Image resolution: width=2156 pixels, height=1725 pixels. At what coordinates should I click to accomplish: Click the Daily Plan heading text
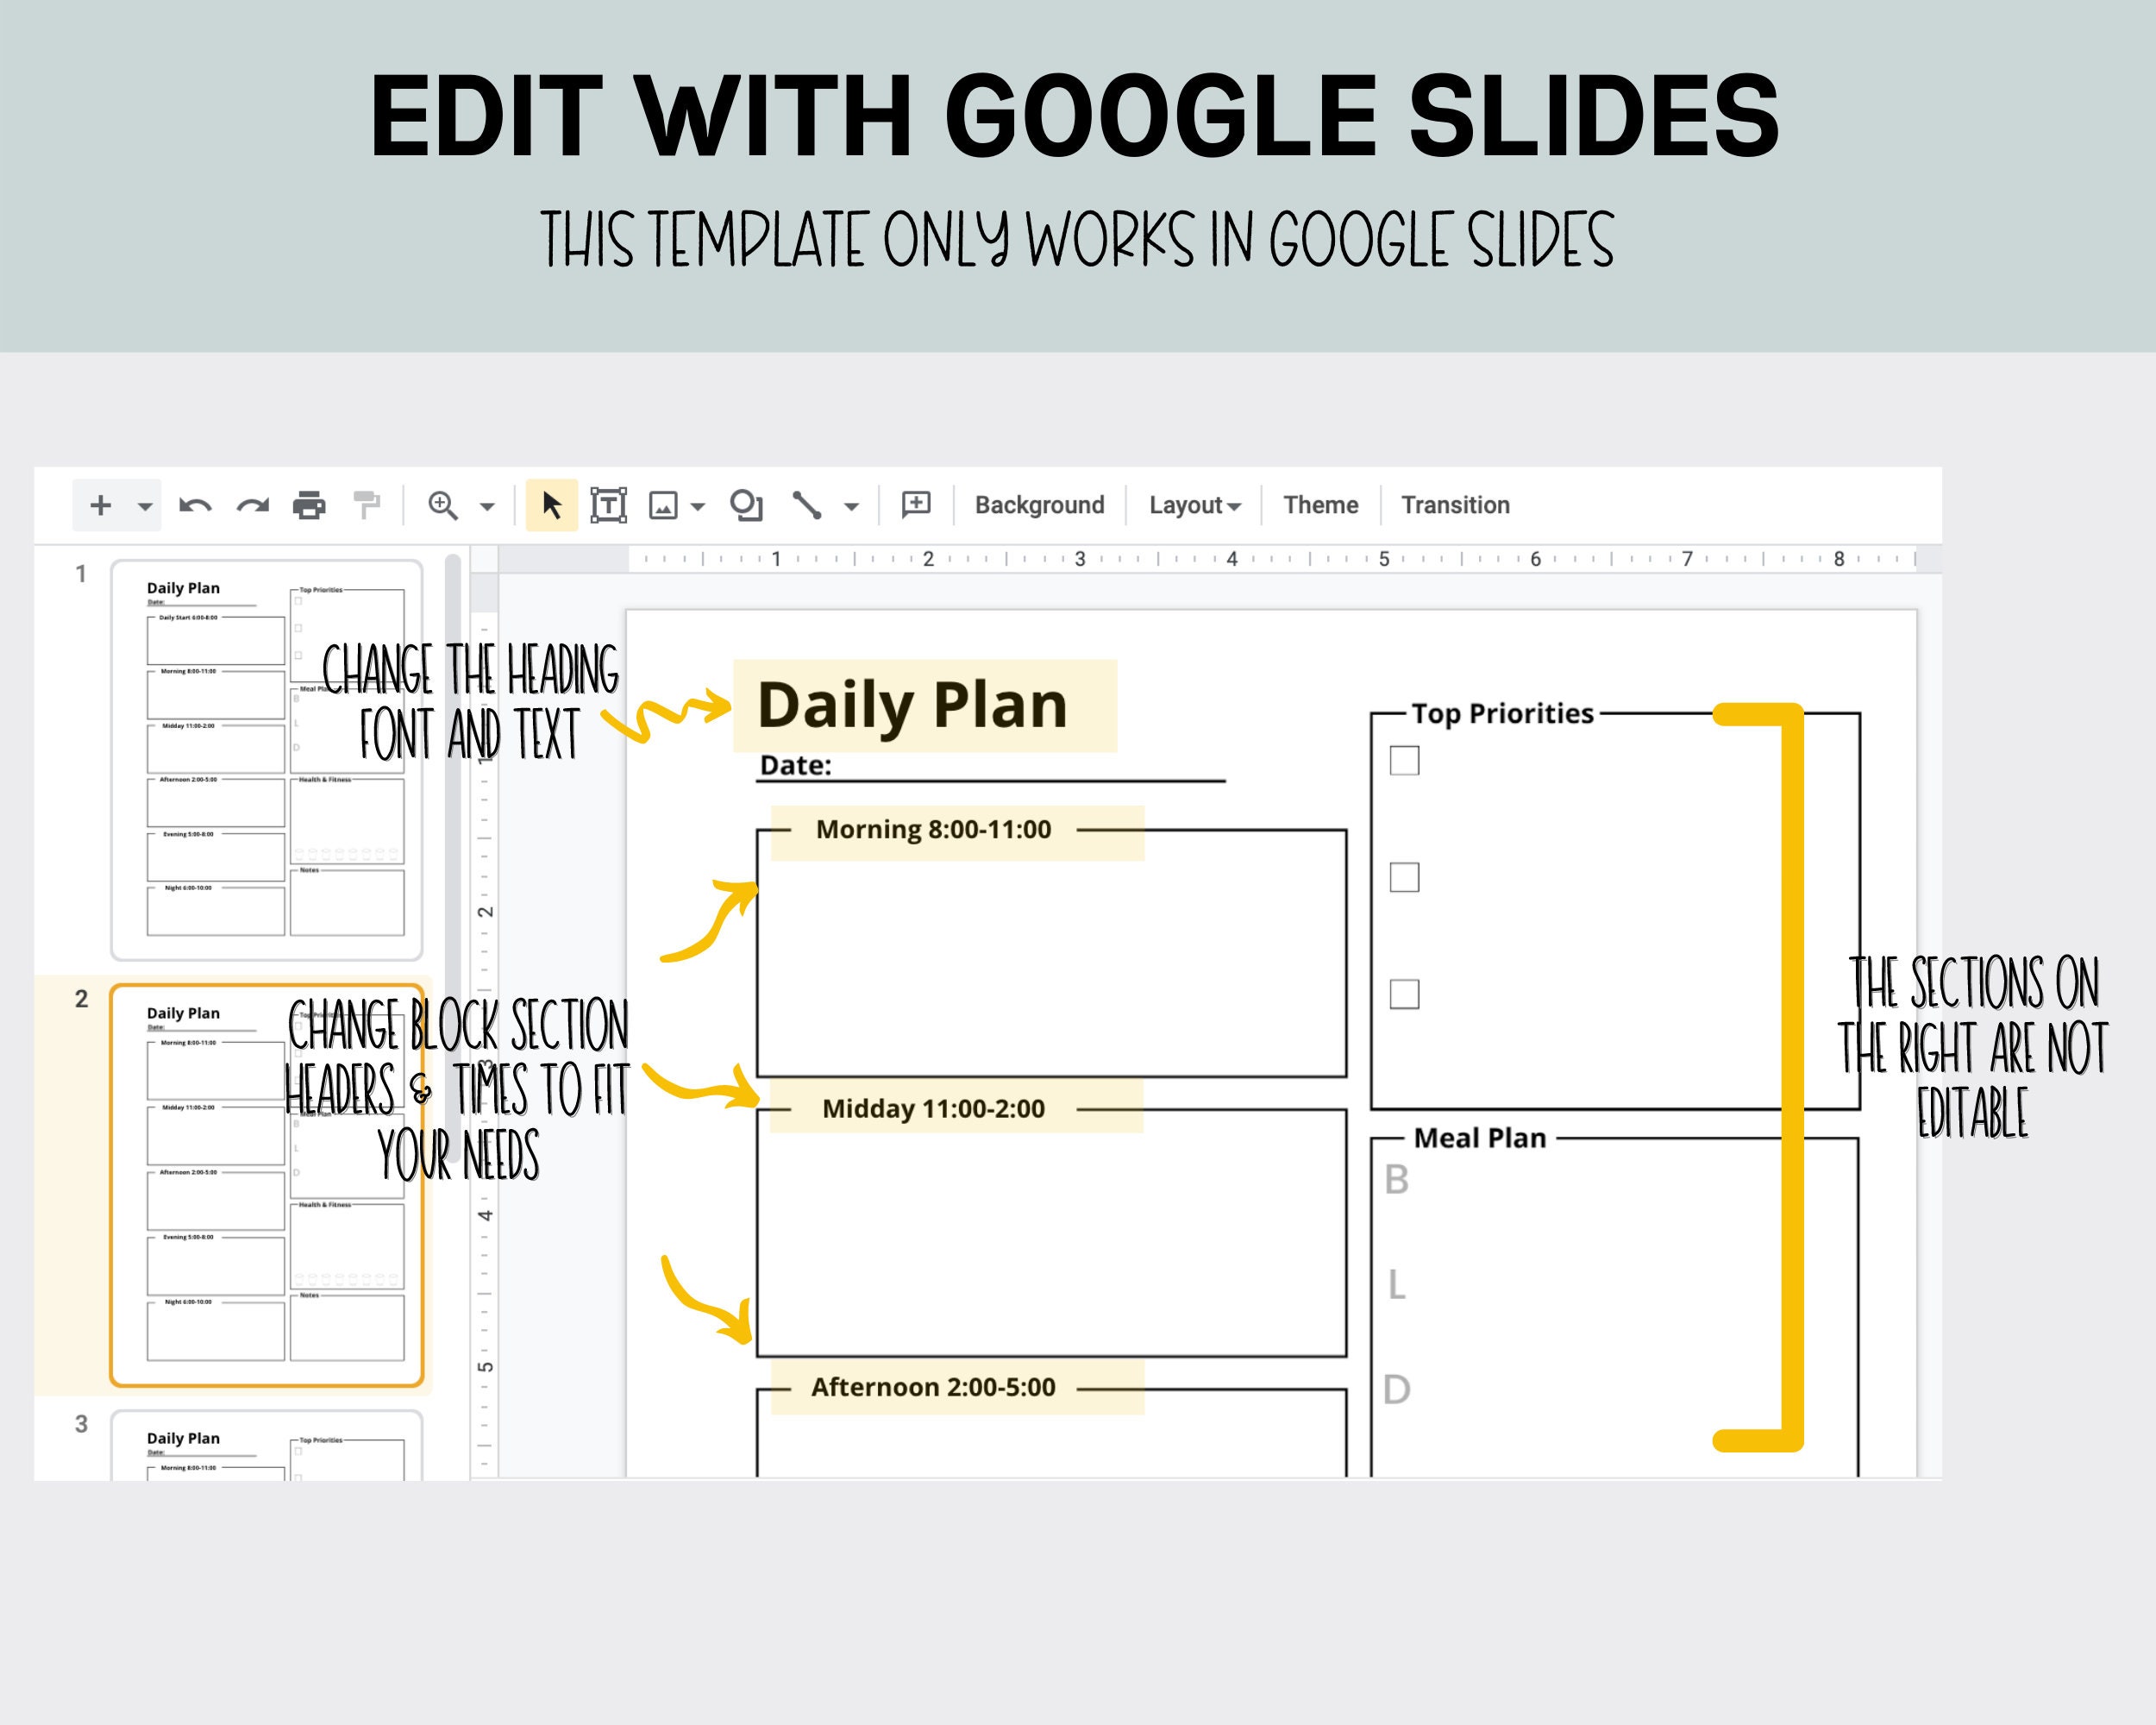click(x=912, y=705)
